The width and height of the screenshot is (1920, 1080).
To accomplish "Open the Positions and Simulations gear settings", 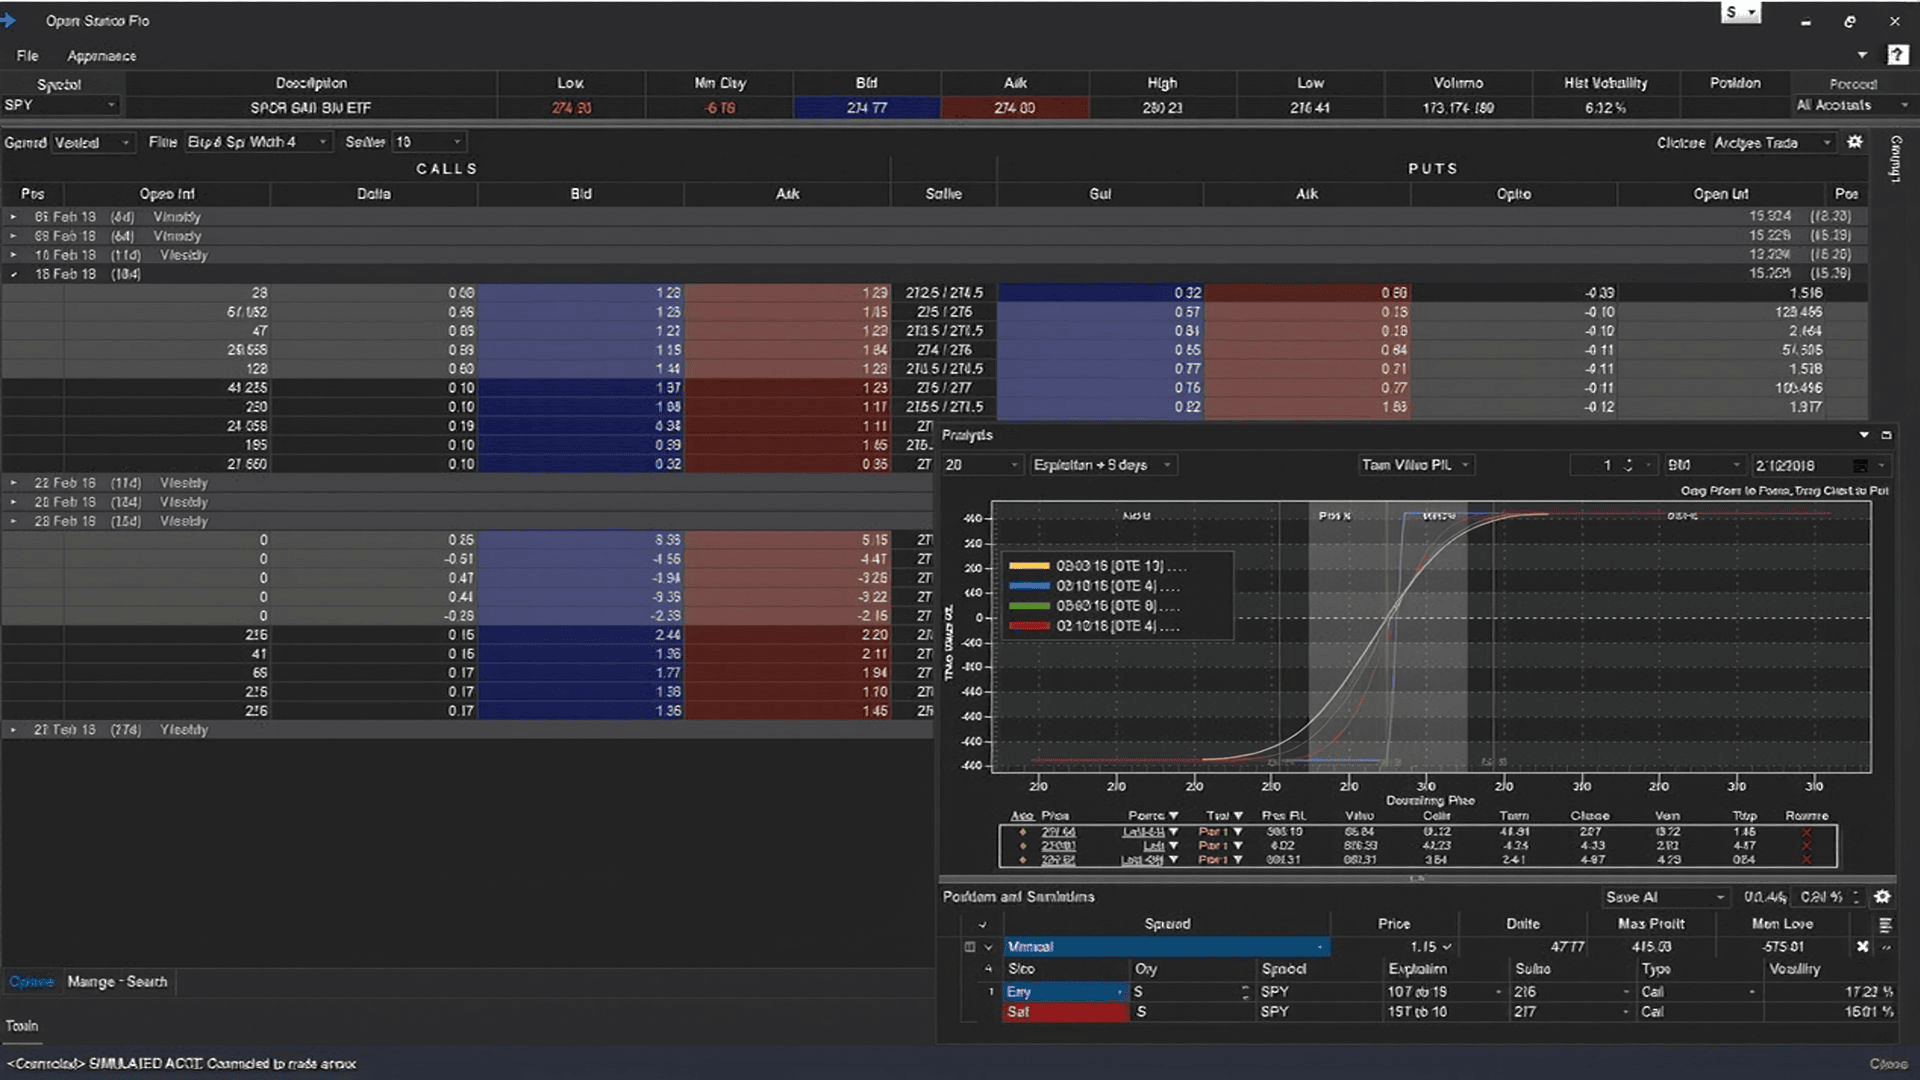I will [1882, 897].
